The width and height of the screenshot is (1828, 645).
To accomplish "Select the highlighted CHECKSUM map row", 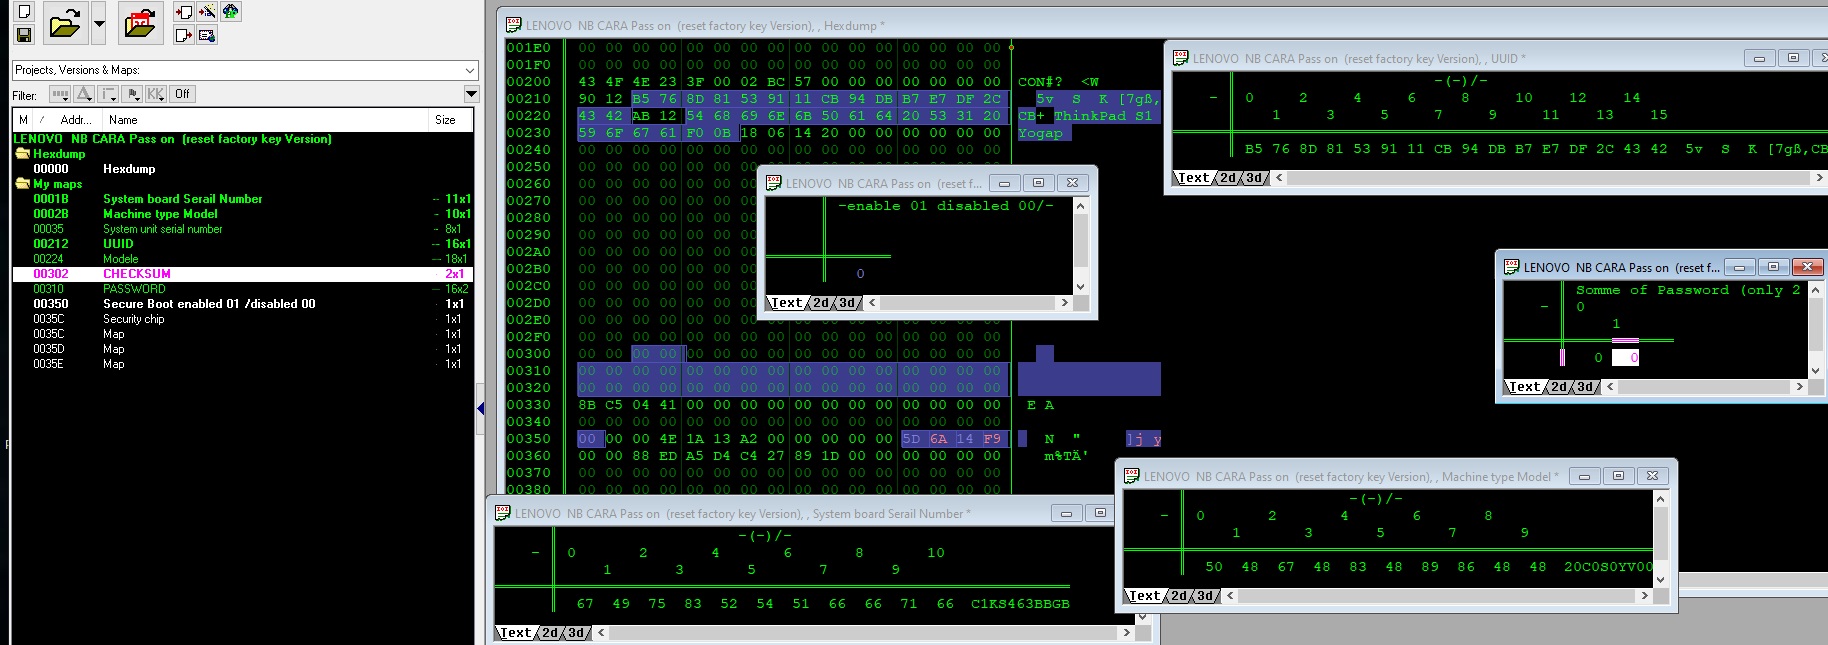I will (x=243, y=274).
